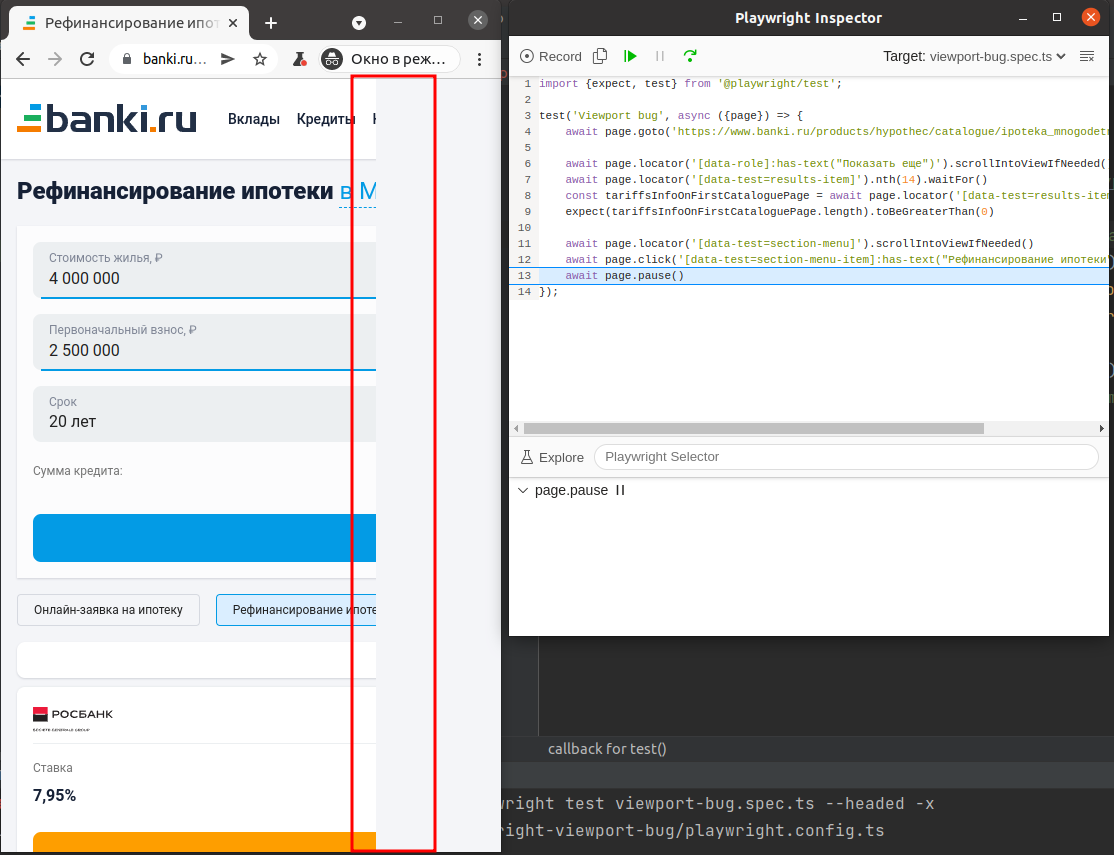Click the Copy script icon next to Record
The width and height of the screenshot is (1114, 855).
point(599,57)
